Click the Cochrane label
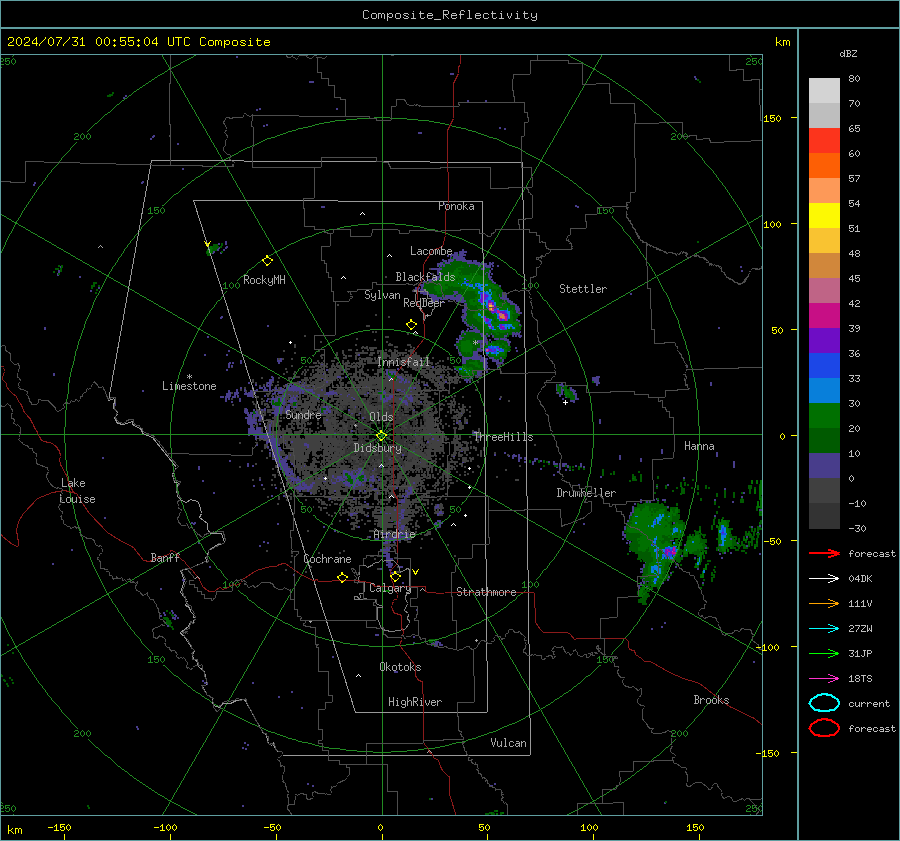Viewport: 900px width, 841px height. pos(327,559)
